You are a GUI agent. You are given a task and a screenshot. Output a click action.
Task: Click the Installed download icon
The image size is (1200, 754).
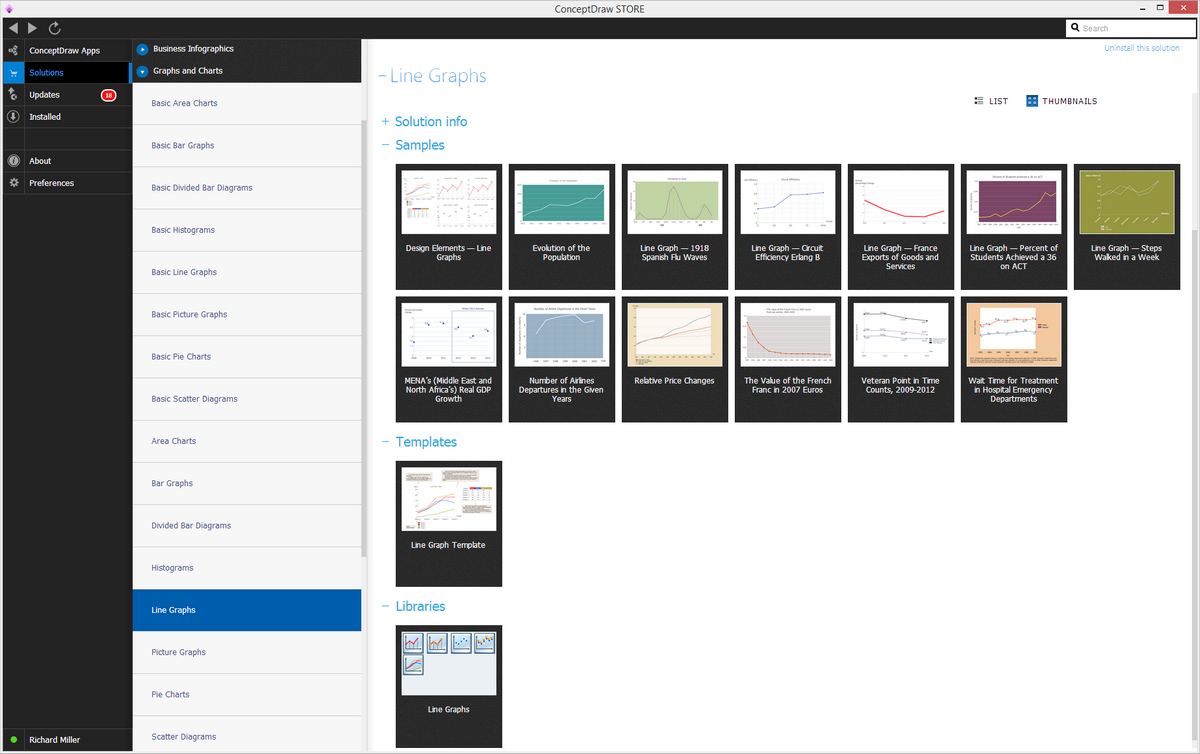12,116
